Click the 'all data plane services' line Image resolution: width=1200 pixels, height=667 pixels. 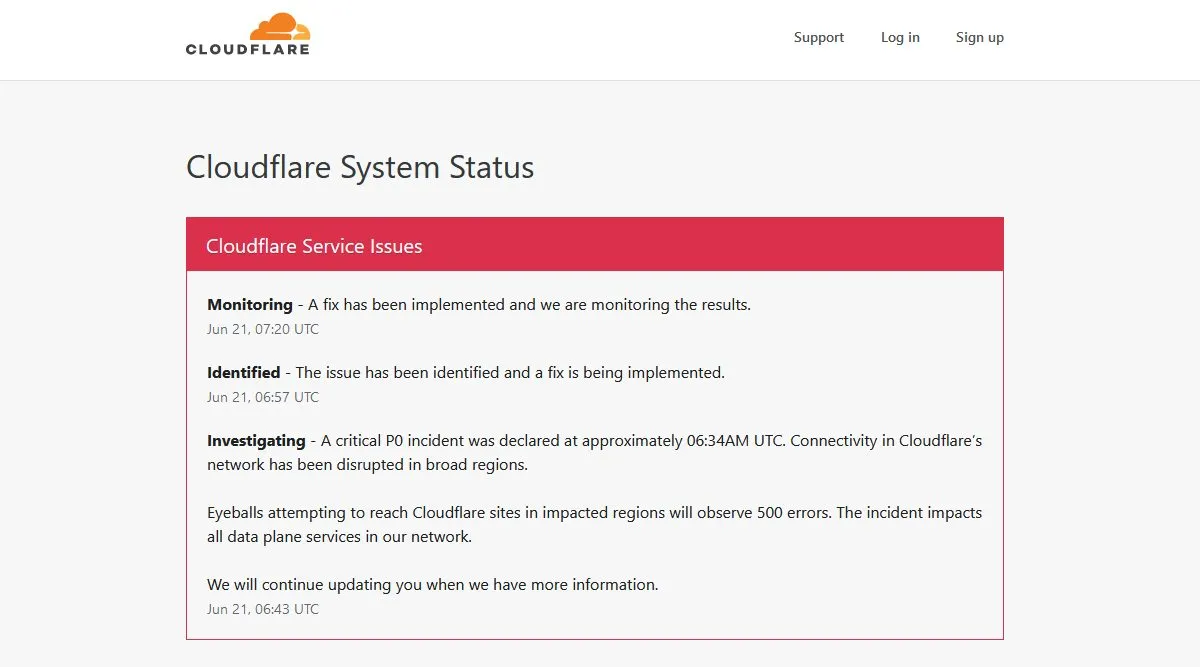coord(339,537)
